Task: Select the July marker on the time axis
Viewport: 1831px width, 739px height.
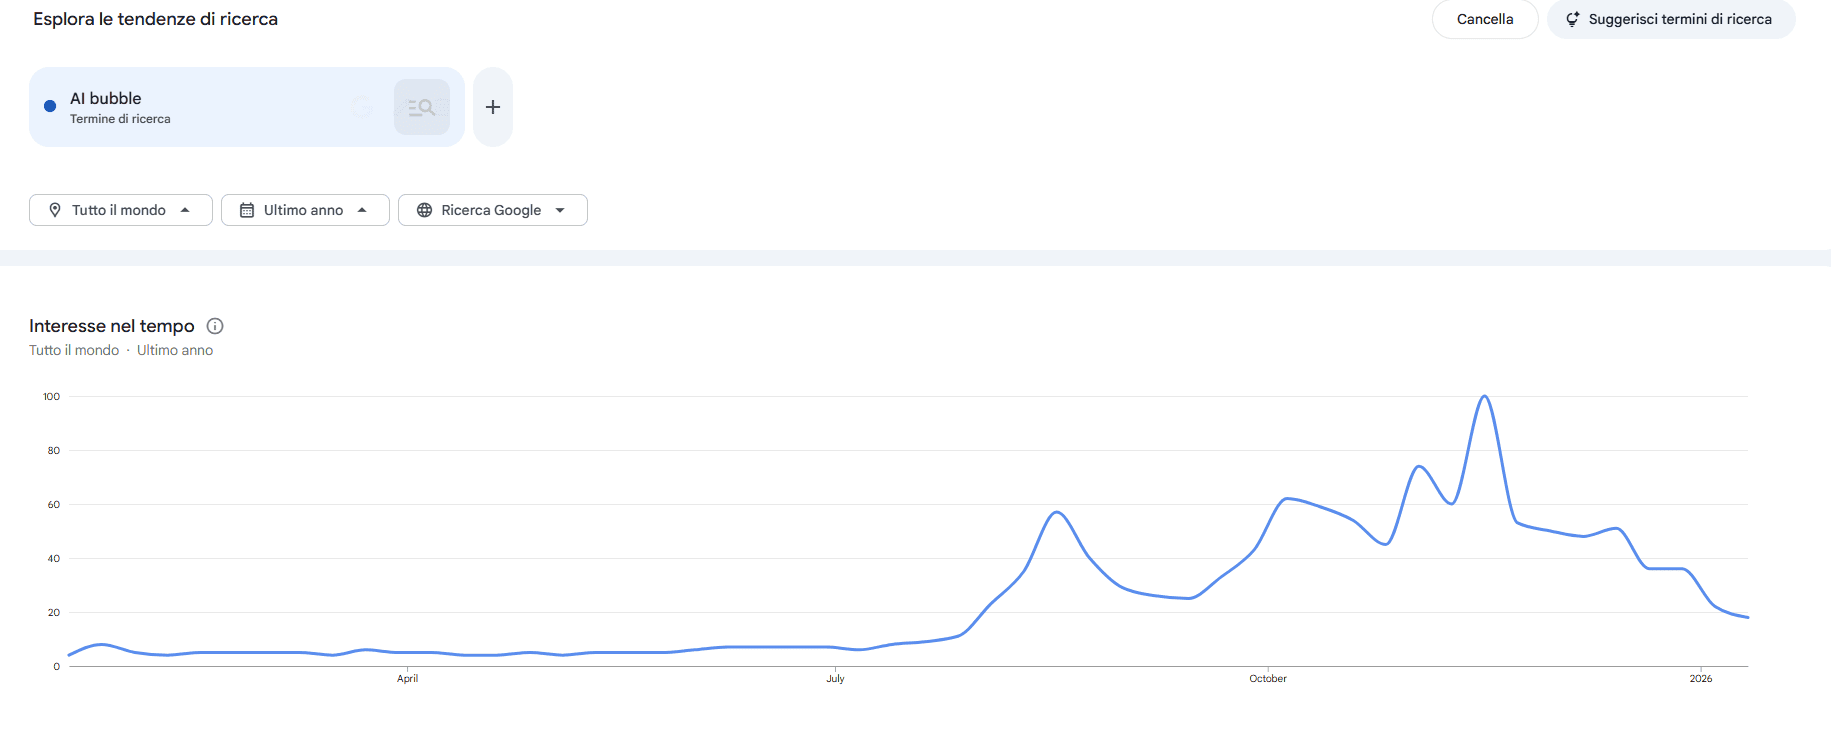Action: click(x=835, y=678)
